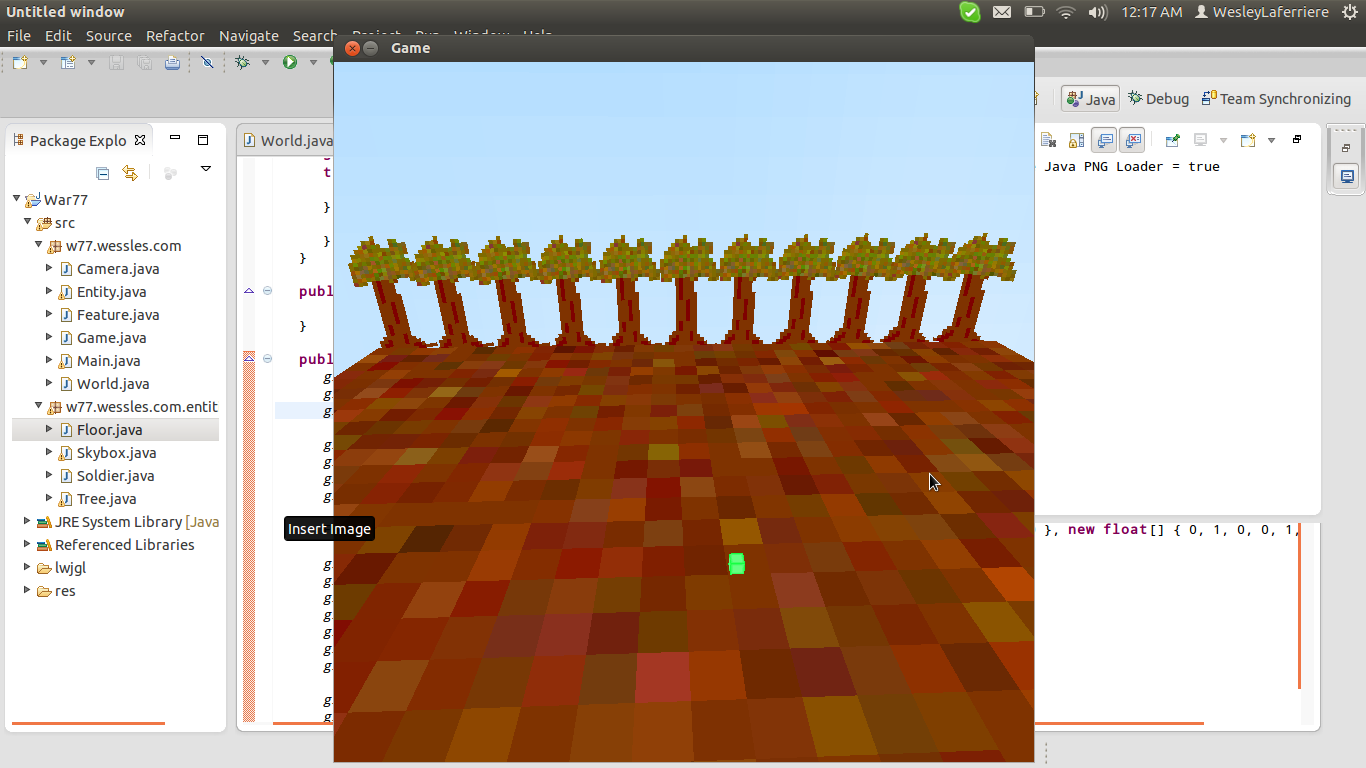
Task: Click the Open Console icon
Action: 1248,140
